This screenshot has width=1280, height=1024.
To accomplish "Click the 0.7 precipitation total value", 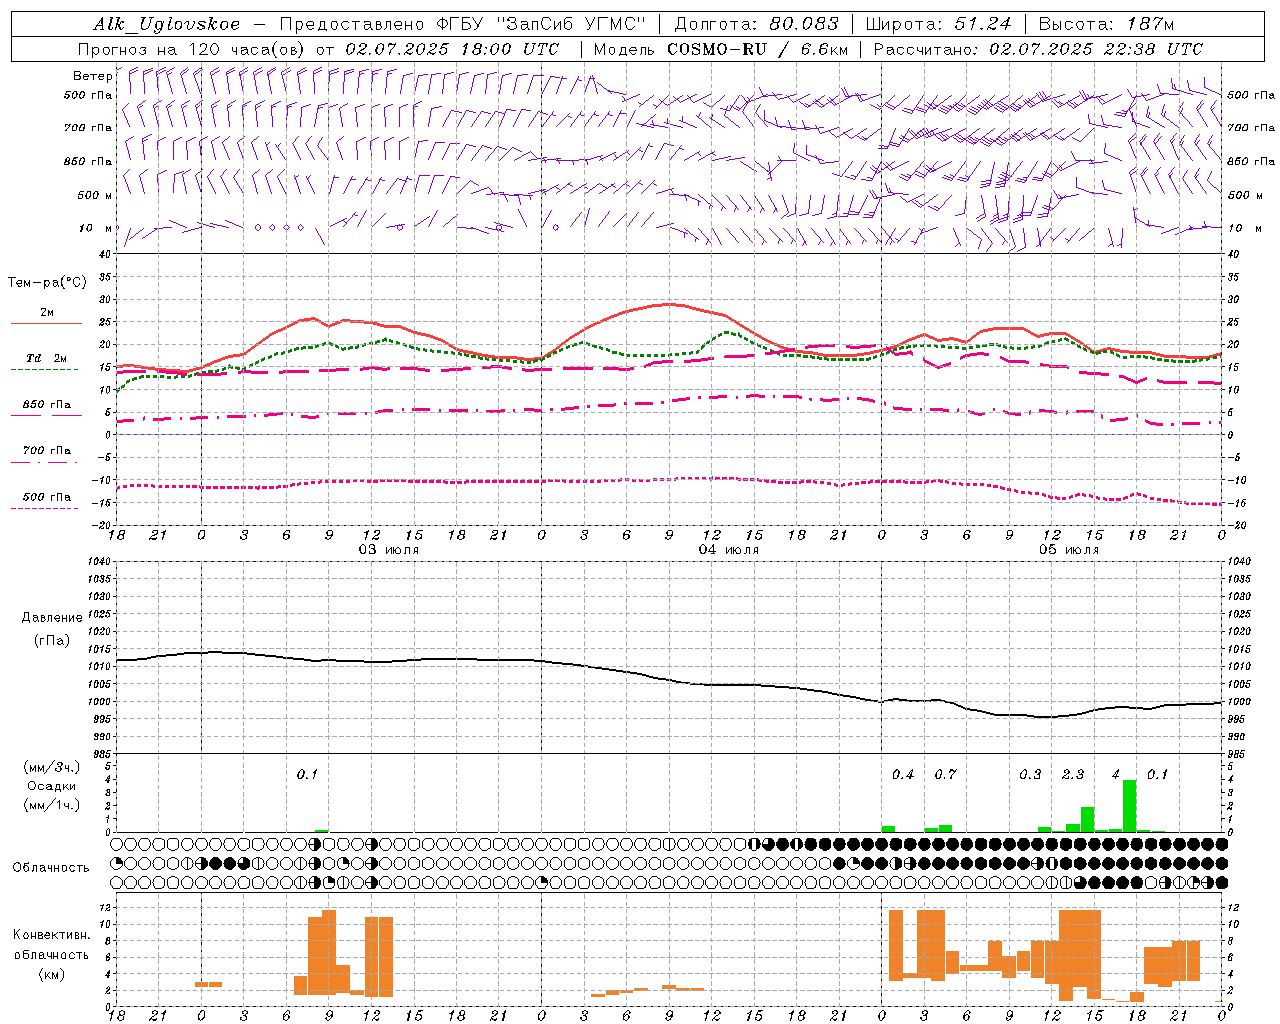I will 945,775.
